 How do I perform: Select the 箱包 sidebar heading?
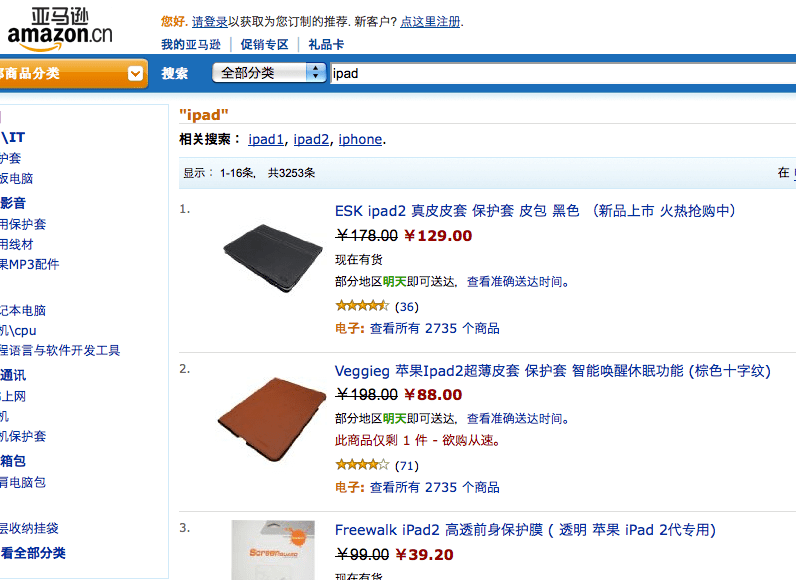click(13, 461)
